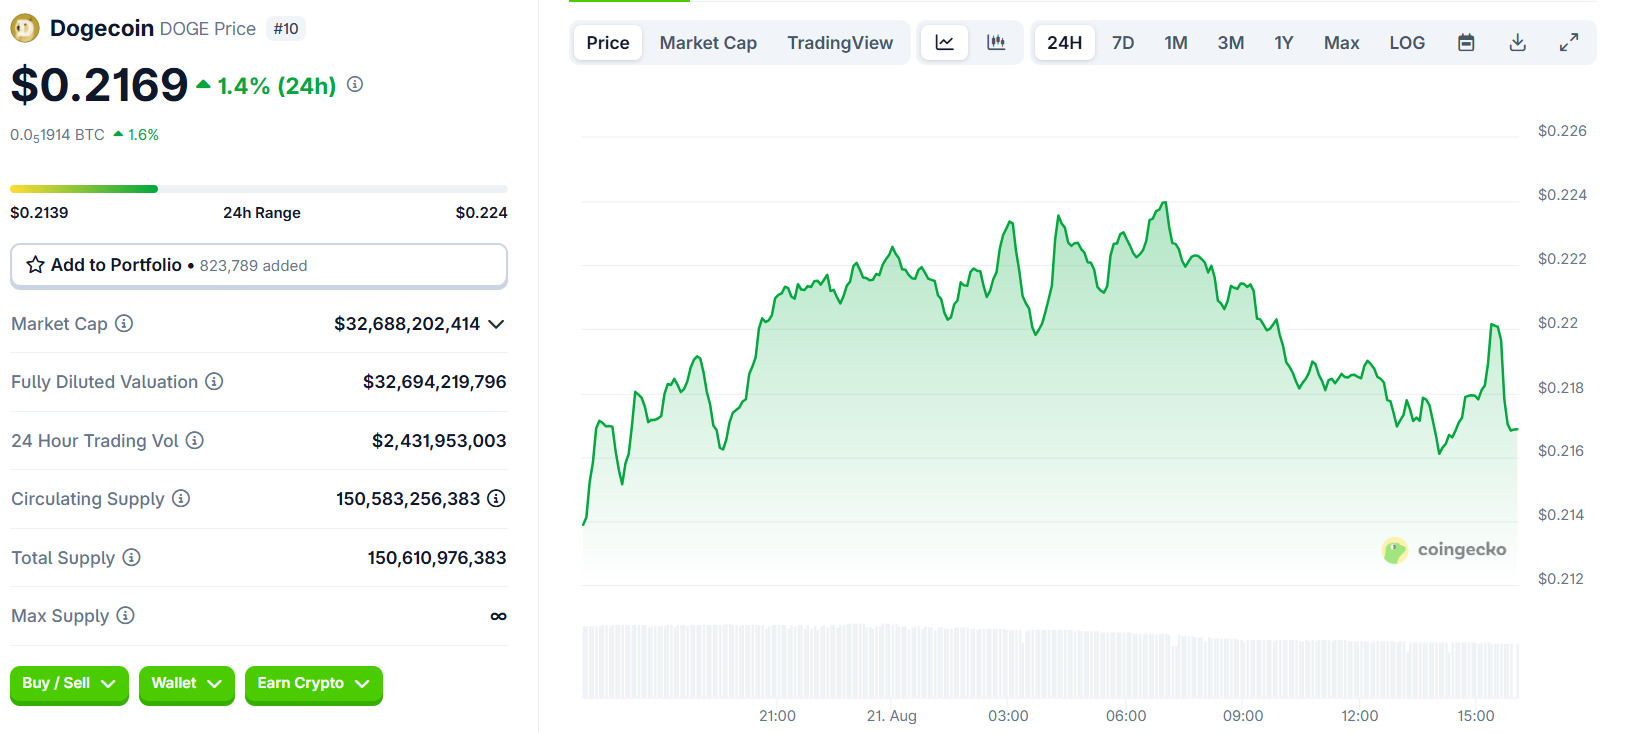1626x733 pixels.
Task: Switch to line chart view icon
Action: [944, 43]
